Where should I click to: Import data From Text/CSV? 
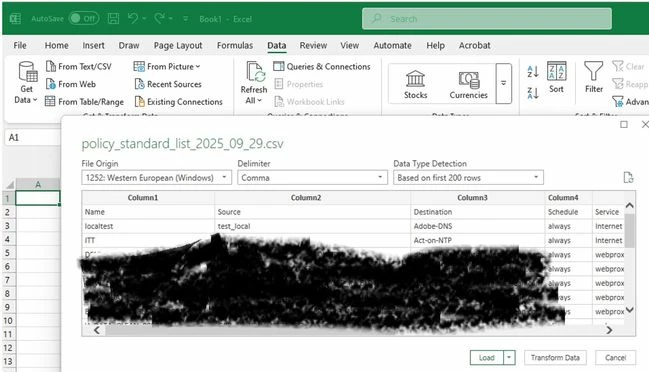(79, 66)
